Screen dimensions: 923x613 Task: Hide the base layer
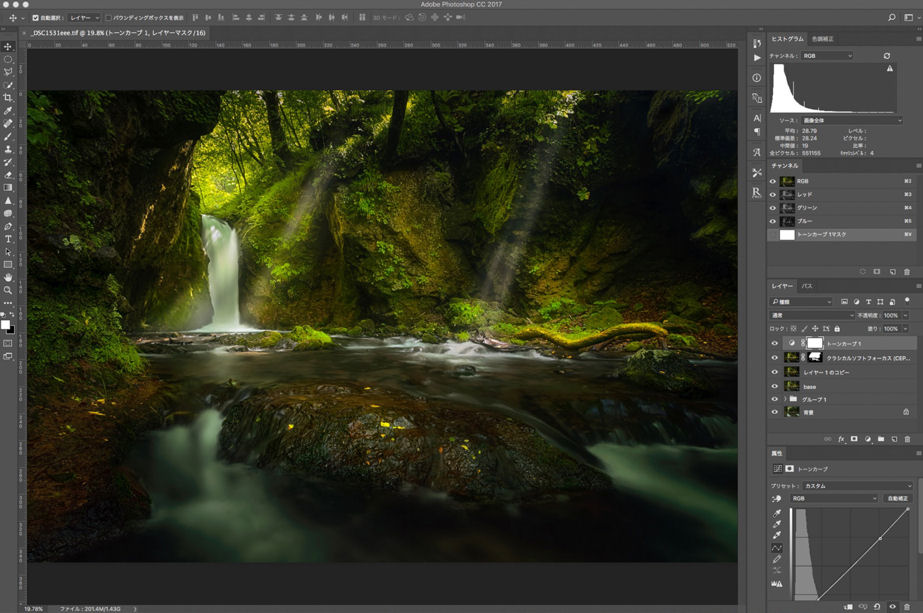tap(774, 385)
